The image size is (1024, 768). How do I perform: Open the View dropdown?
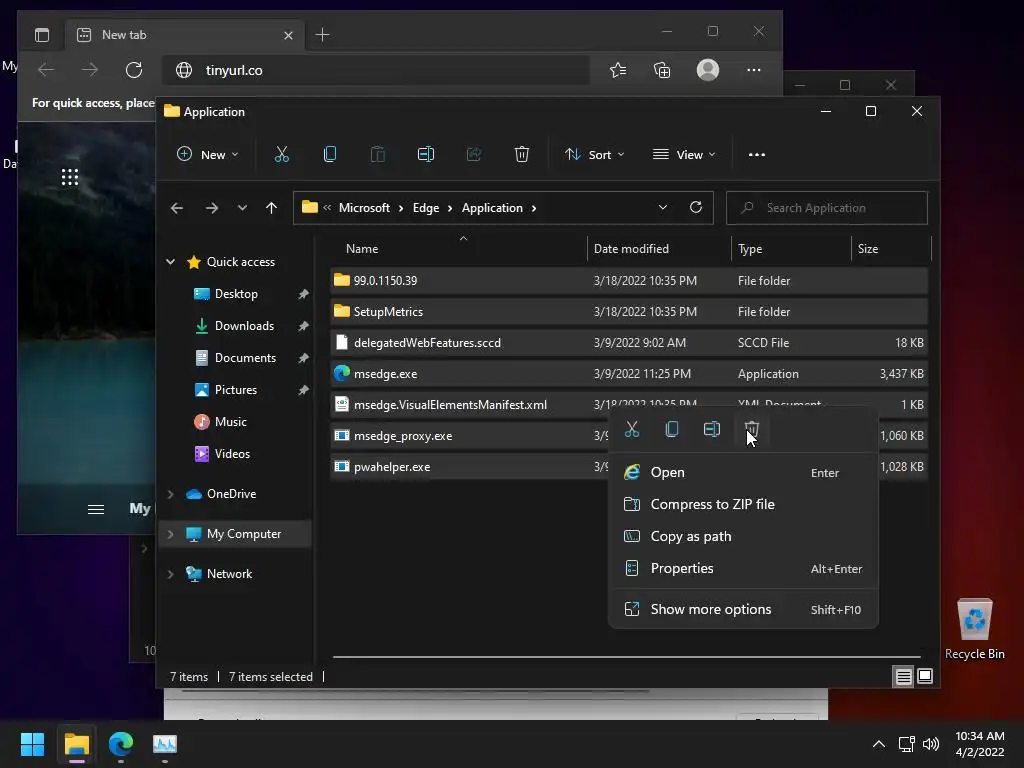(684, 155)
